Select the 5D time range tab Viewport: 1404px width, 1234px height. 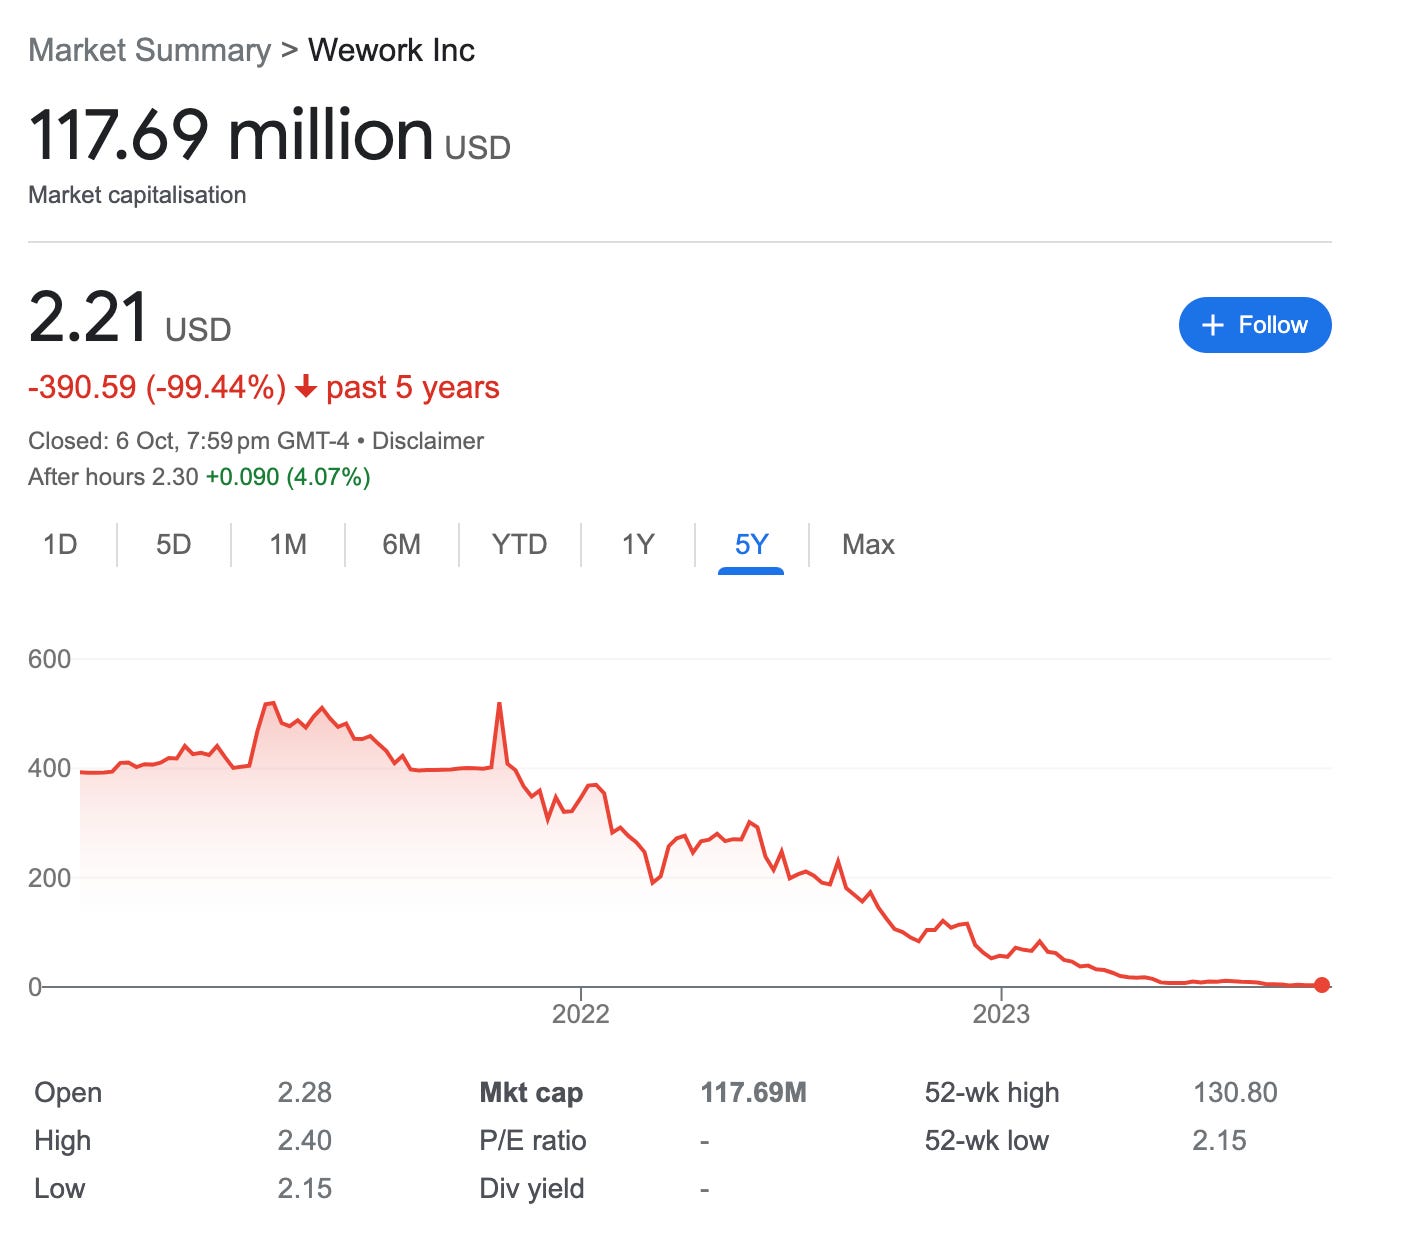tap(173, 544)
